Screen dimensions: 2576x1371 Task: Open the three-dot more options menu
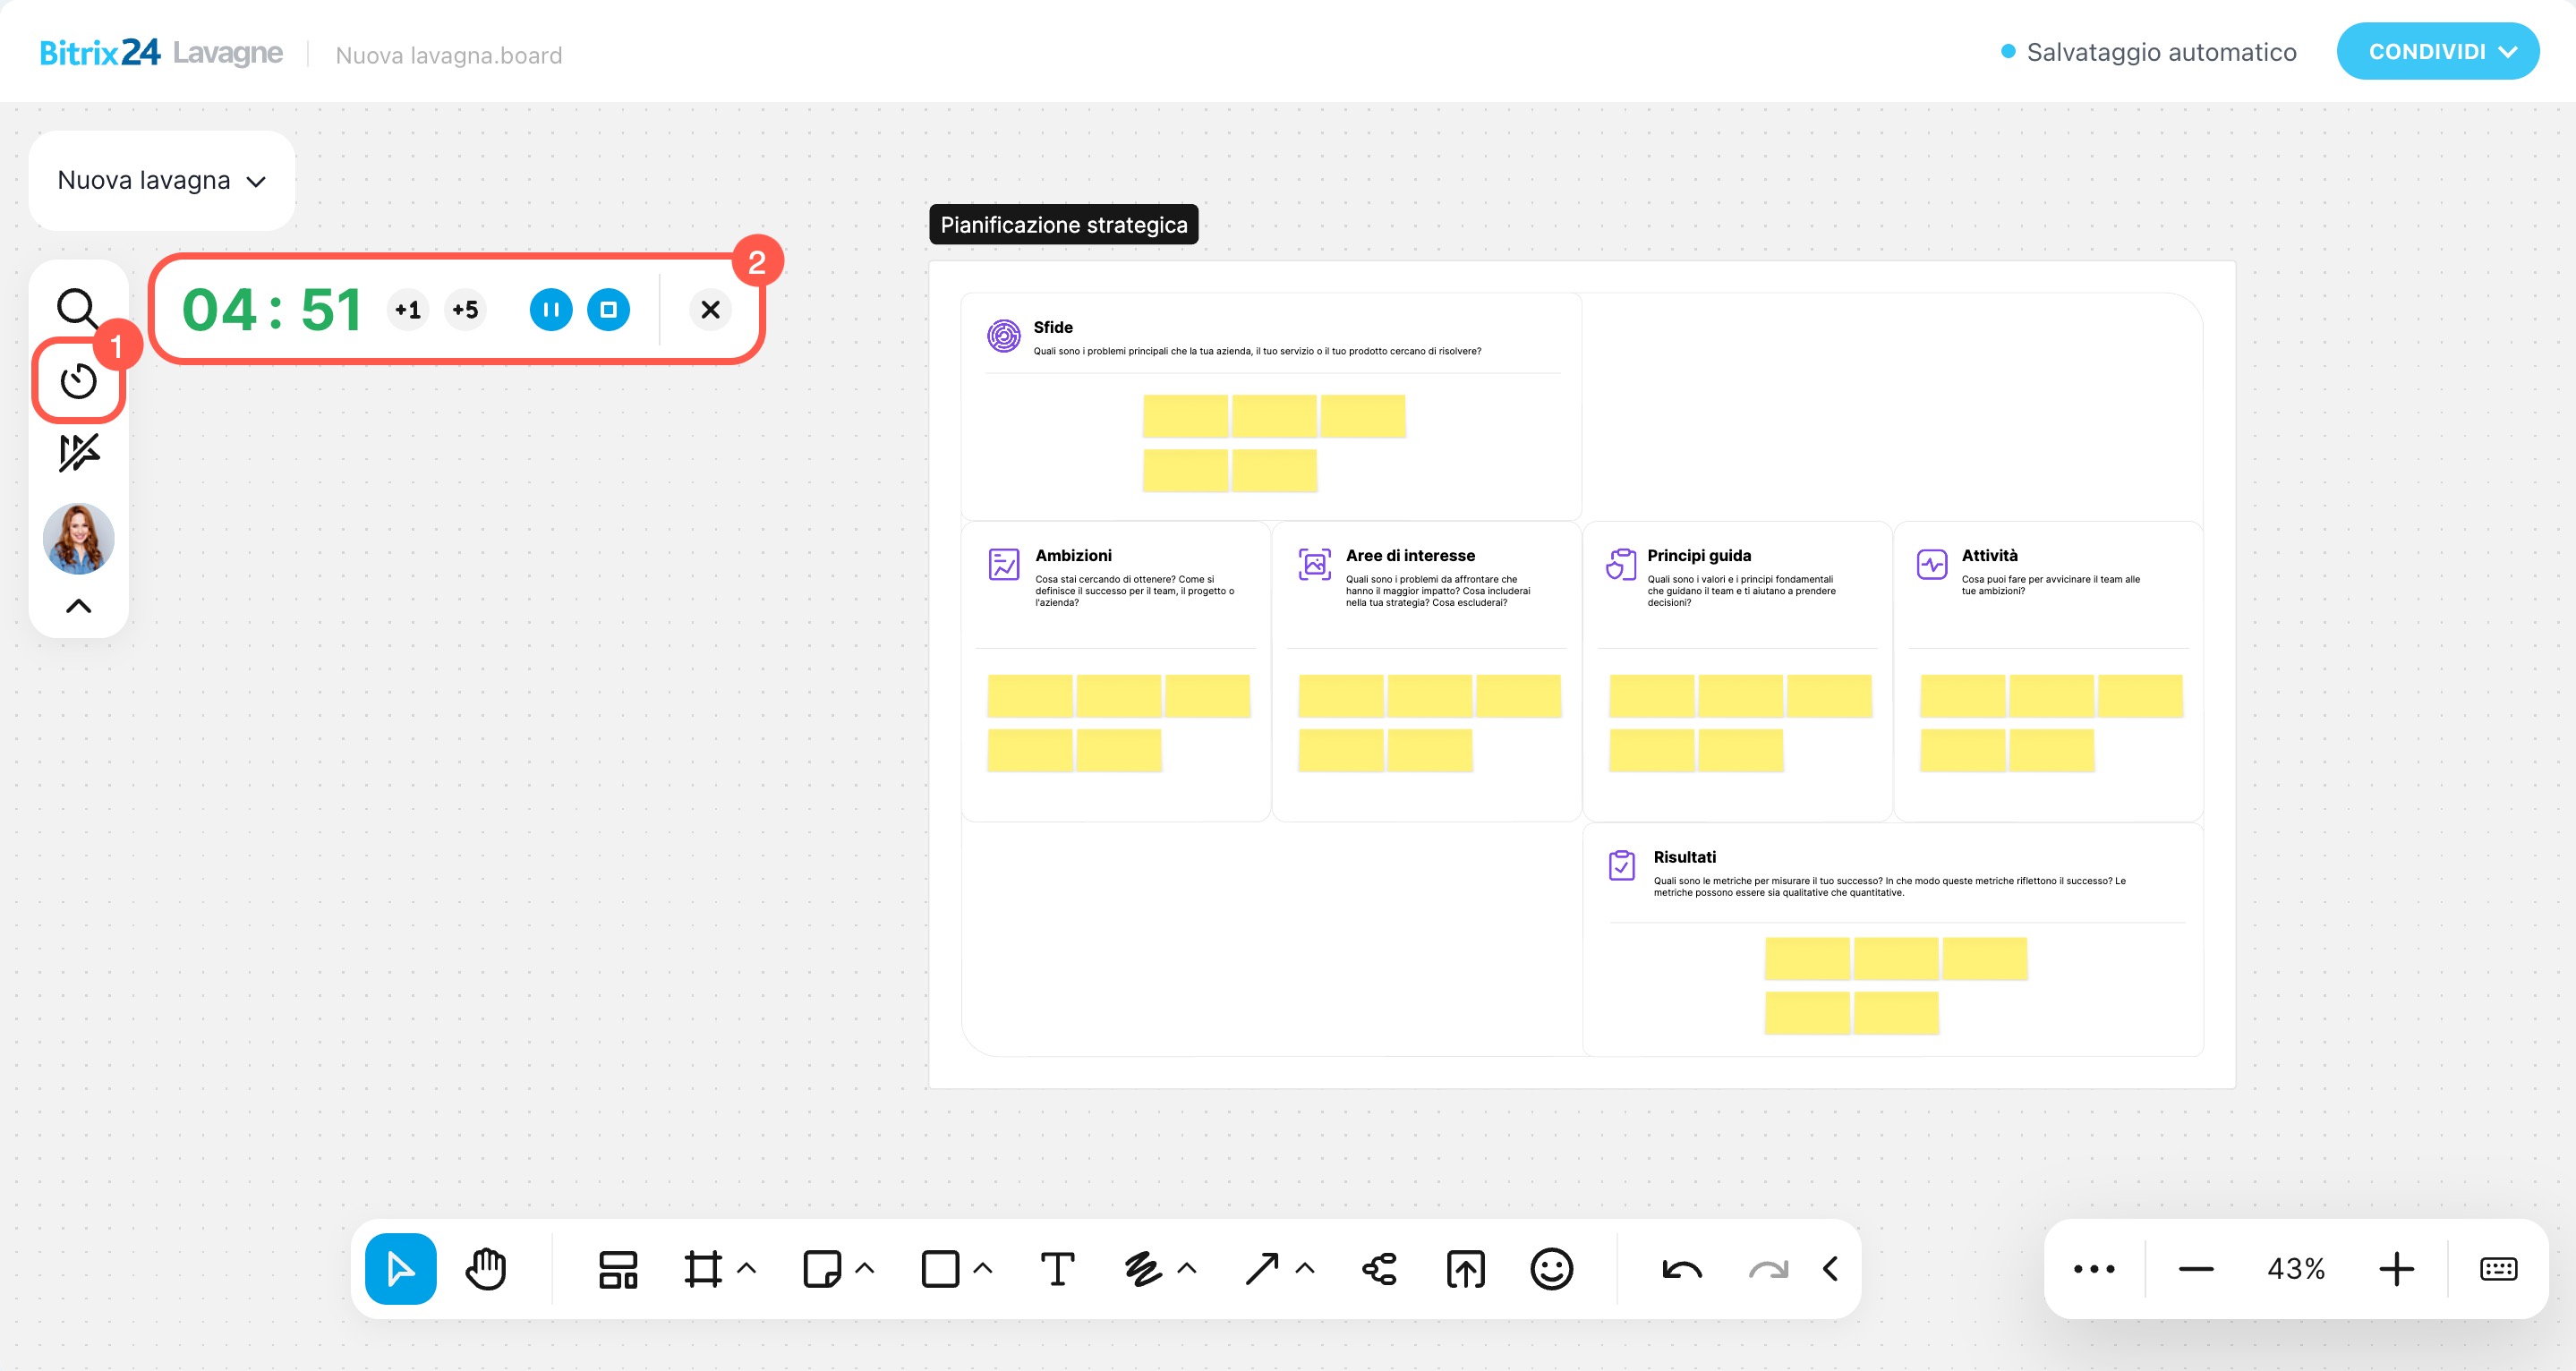pos(2094,1269)
